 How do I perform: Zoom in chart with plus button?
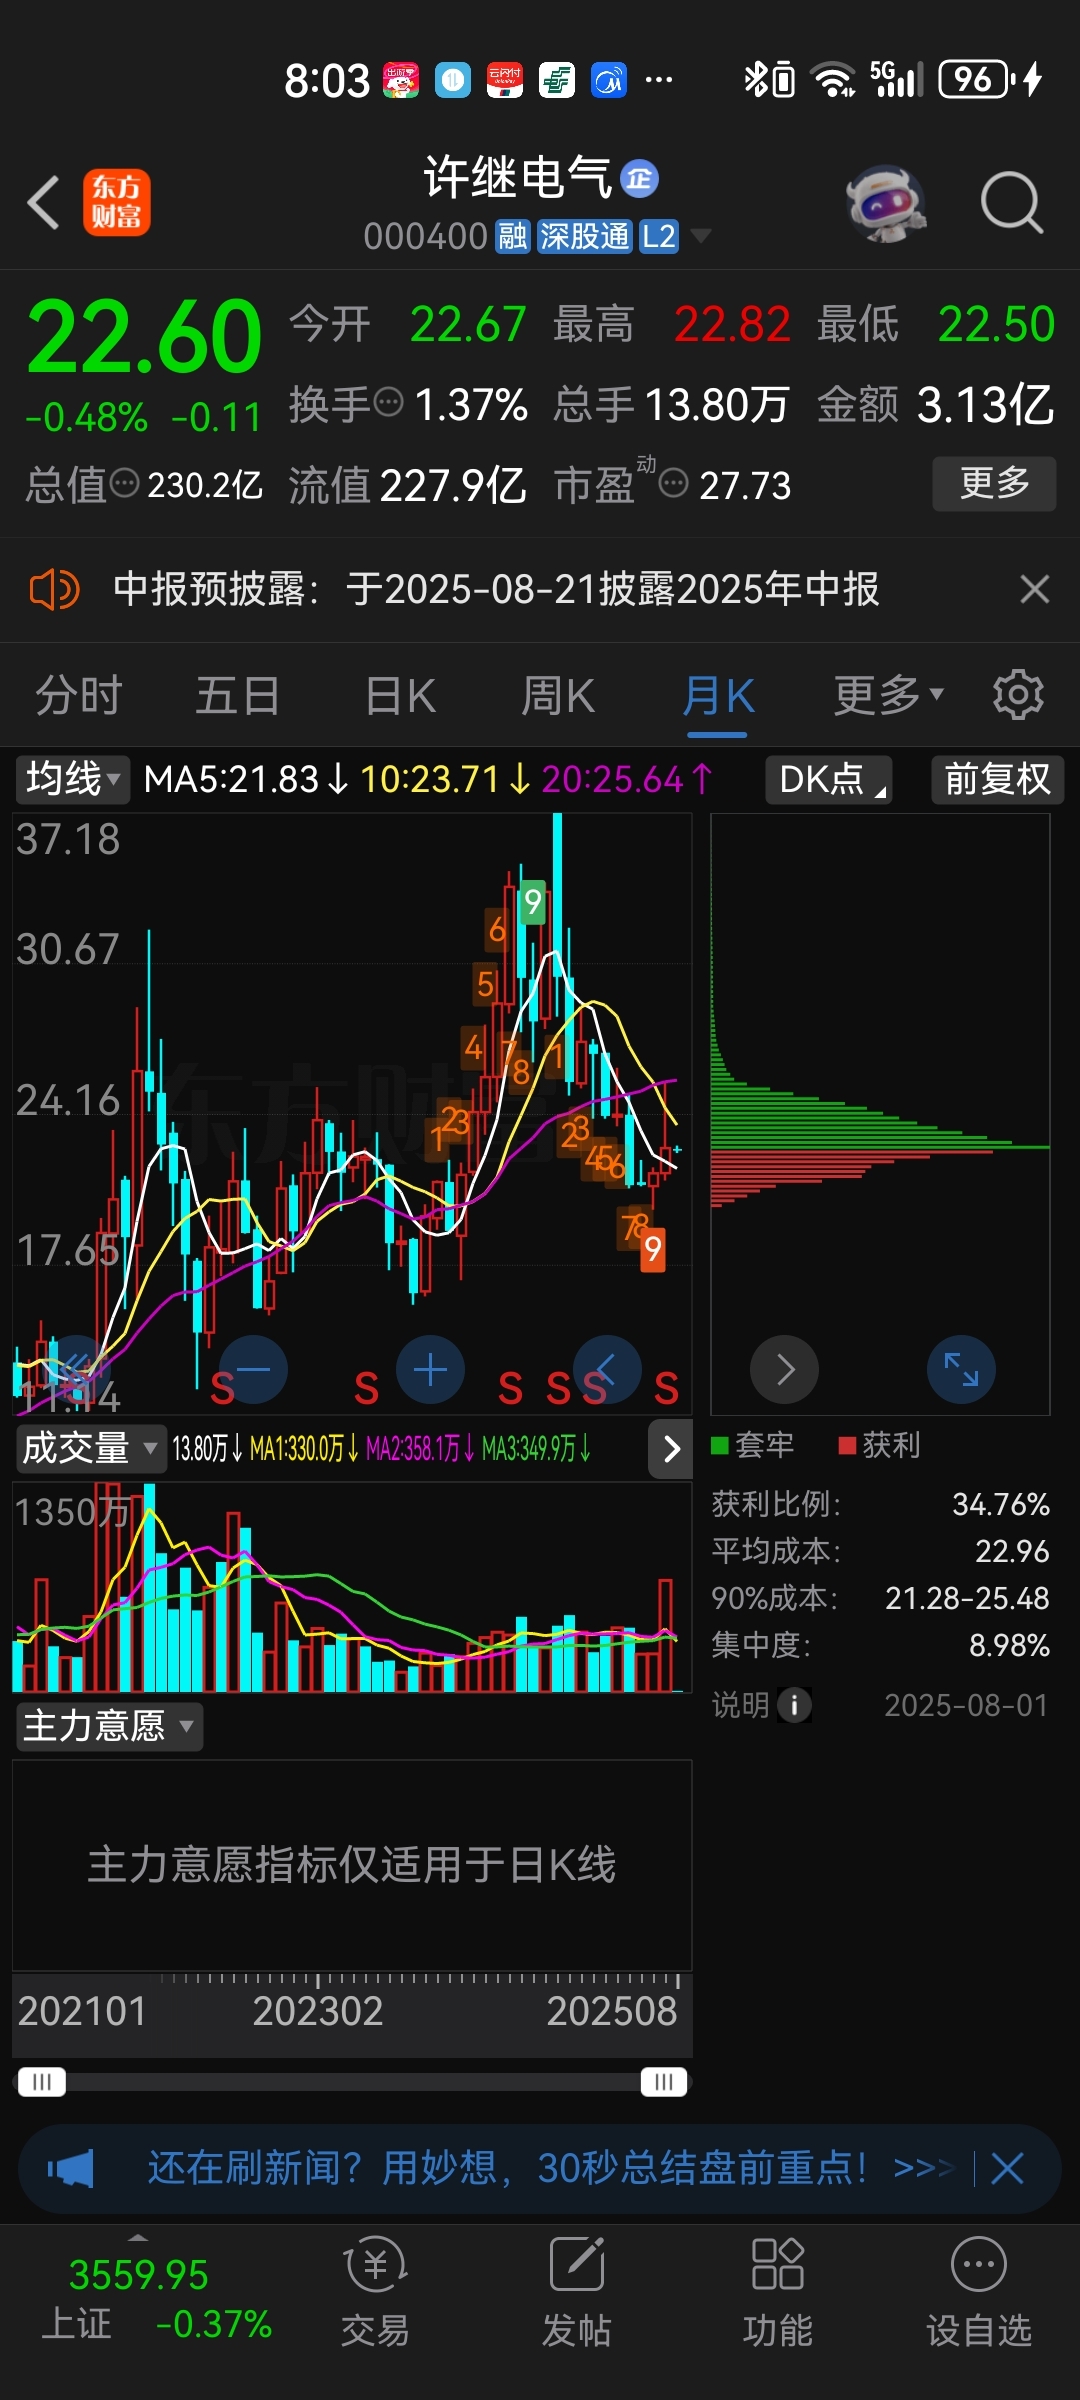pos(430,1370)
